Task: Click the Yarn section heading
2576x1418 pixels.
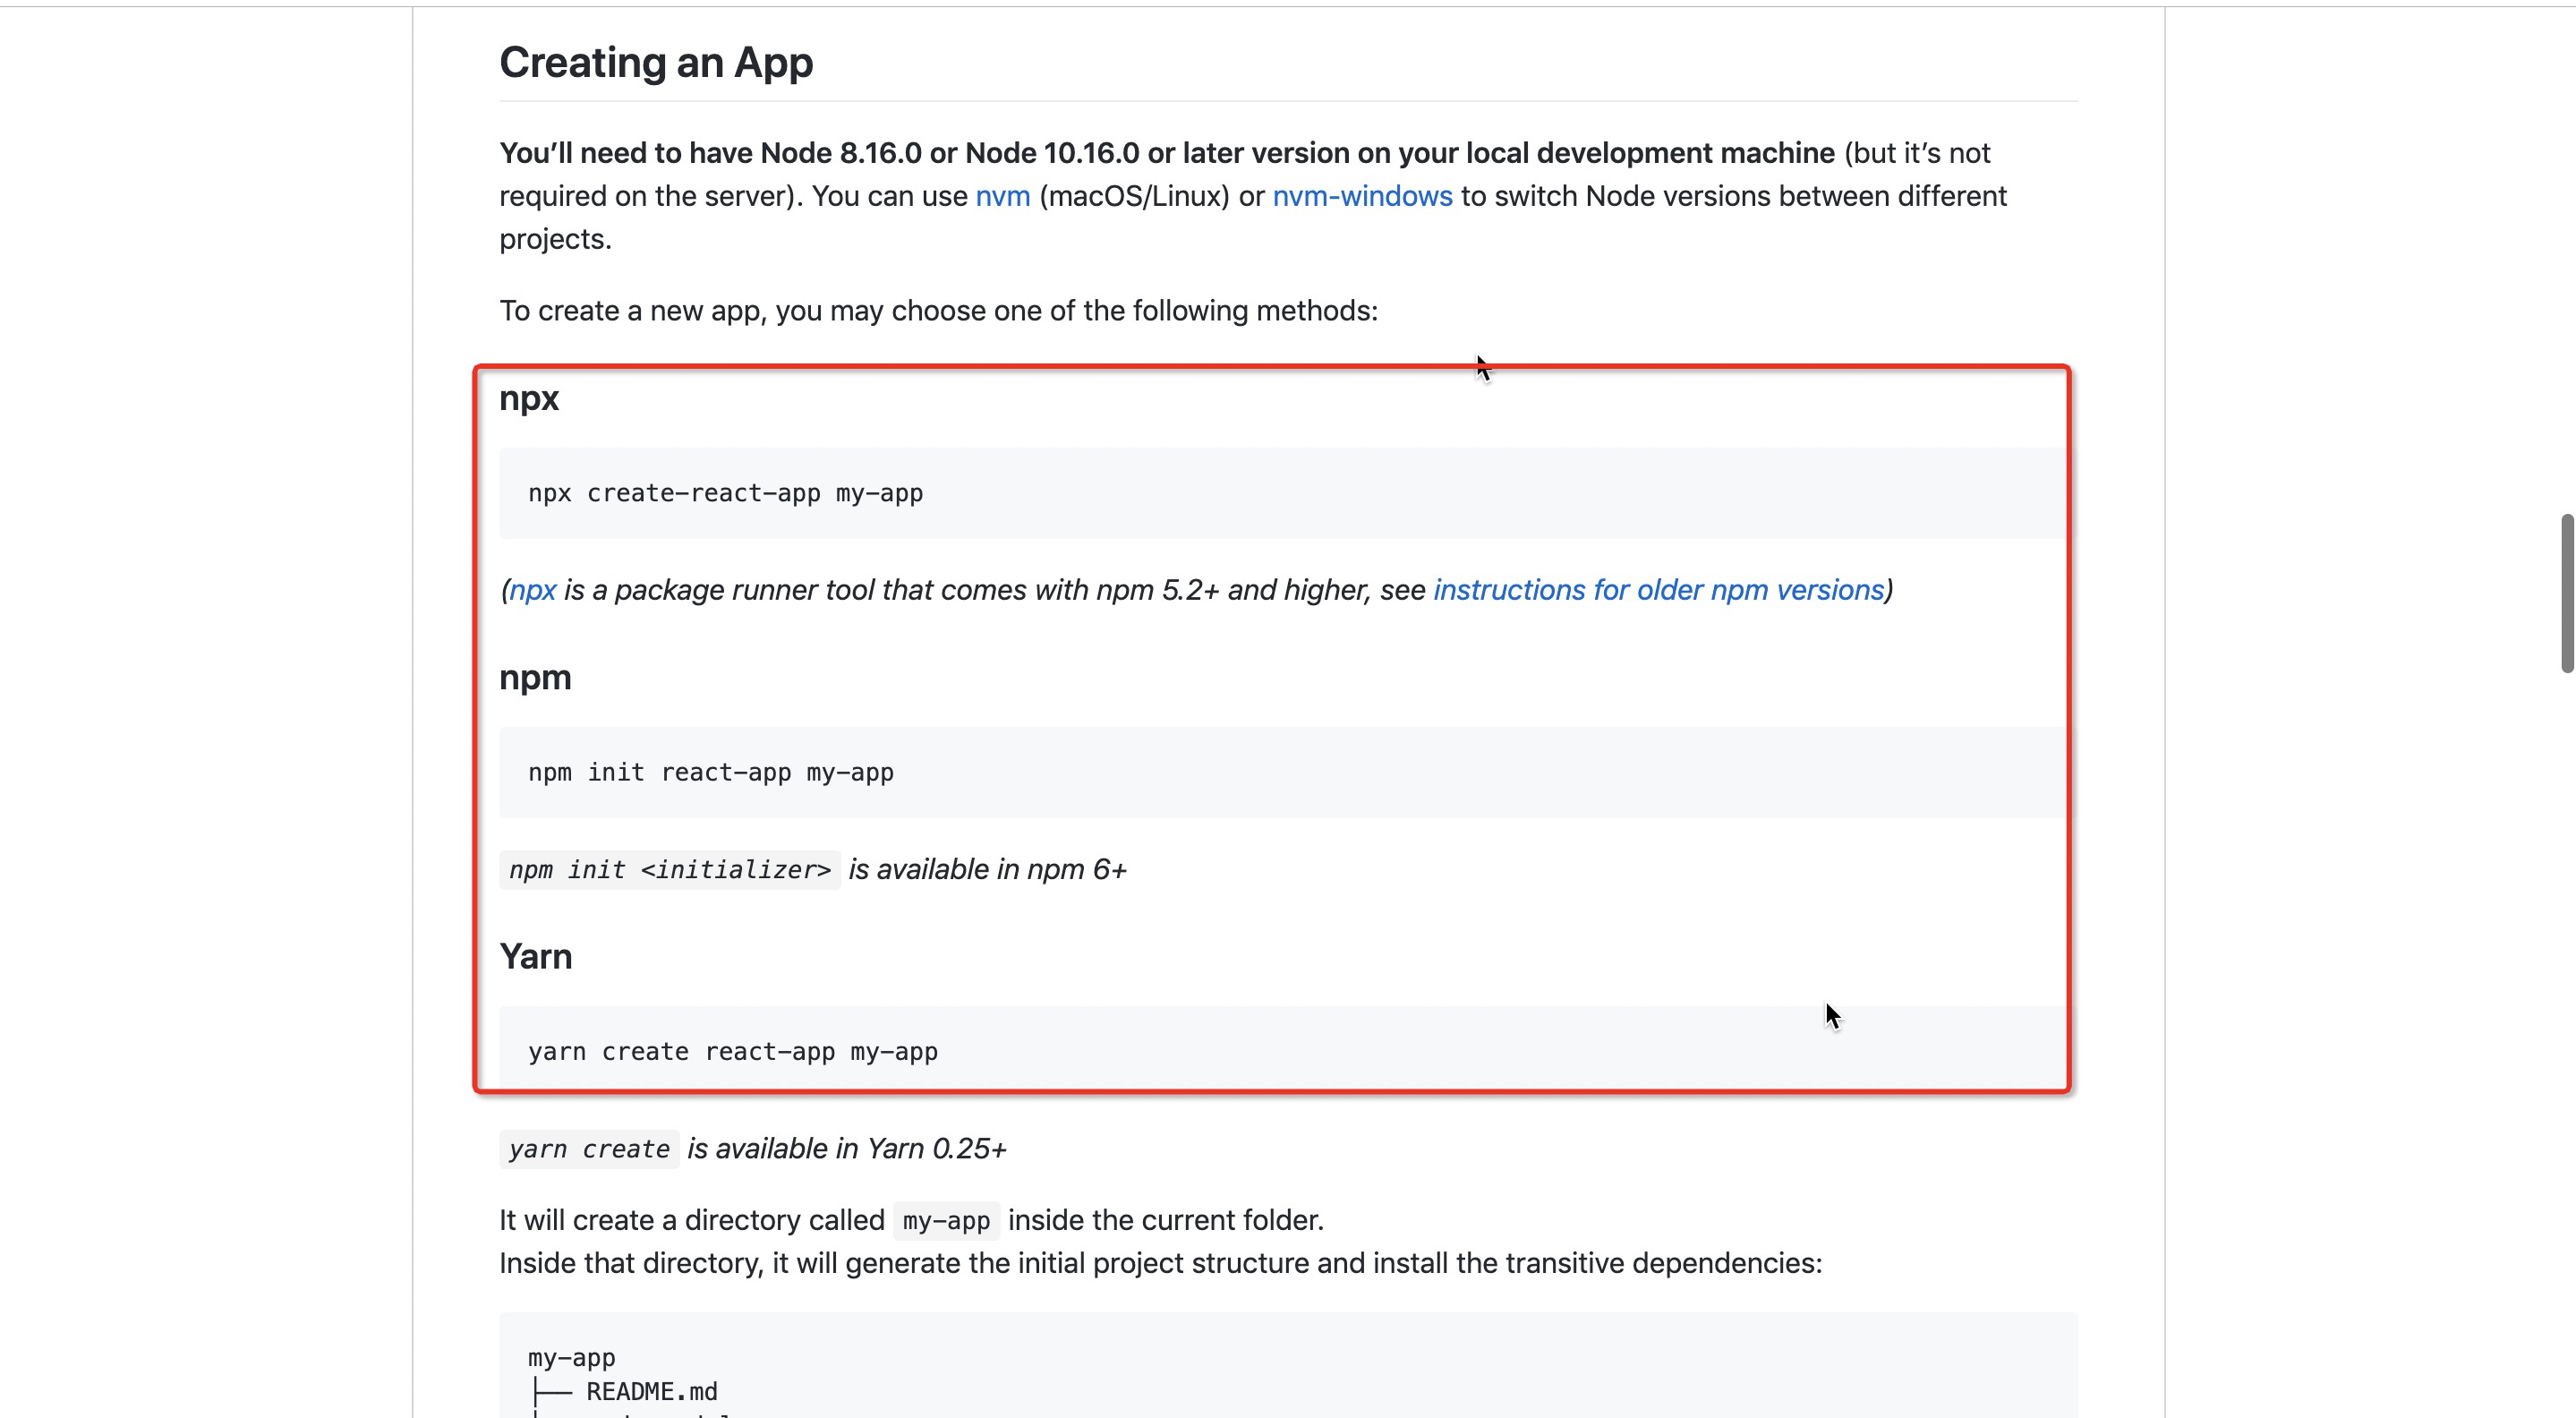Action: [536, 956]
